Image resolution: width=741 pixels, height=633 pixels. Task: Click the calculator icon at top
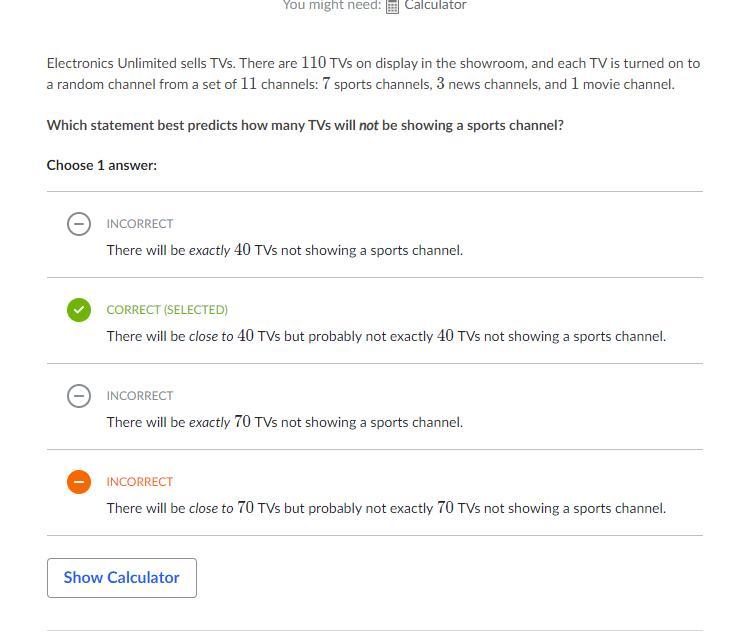[393, 6]
